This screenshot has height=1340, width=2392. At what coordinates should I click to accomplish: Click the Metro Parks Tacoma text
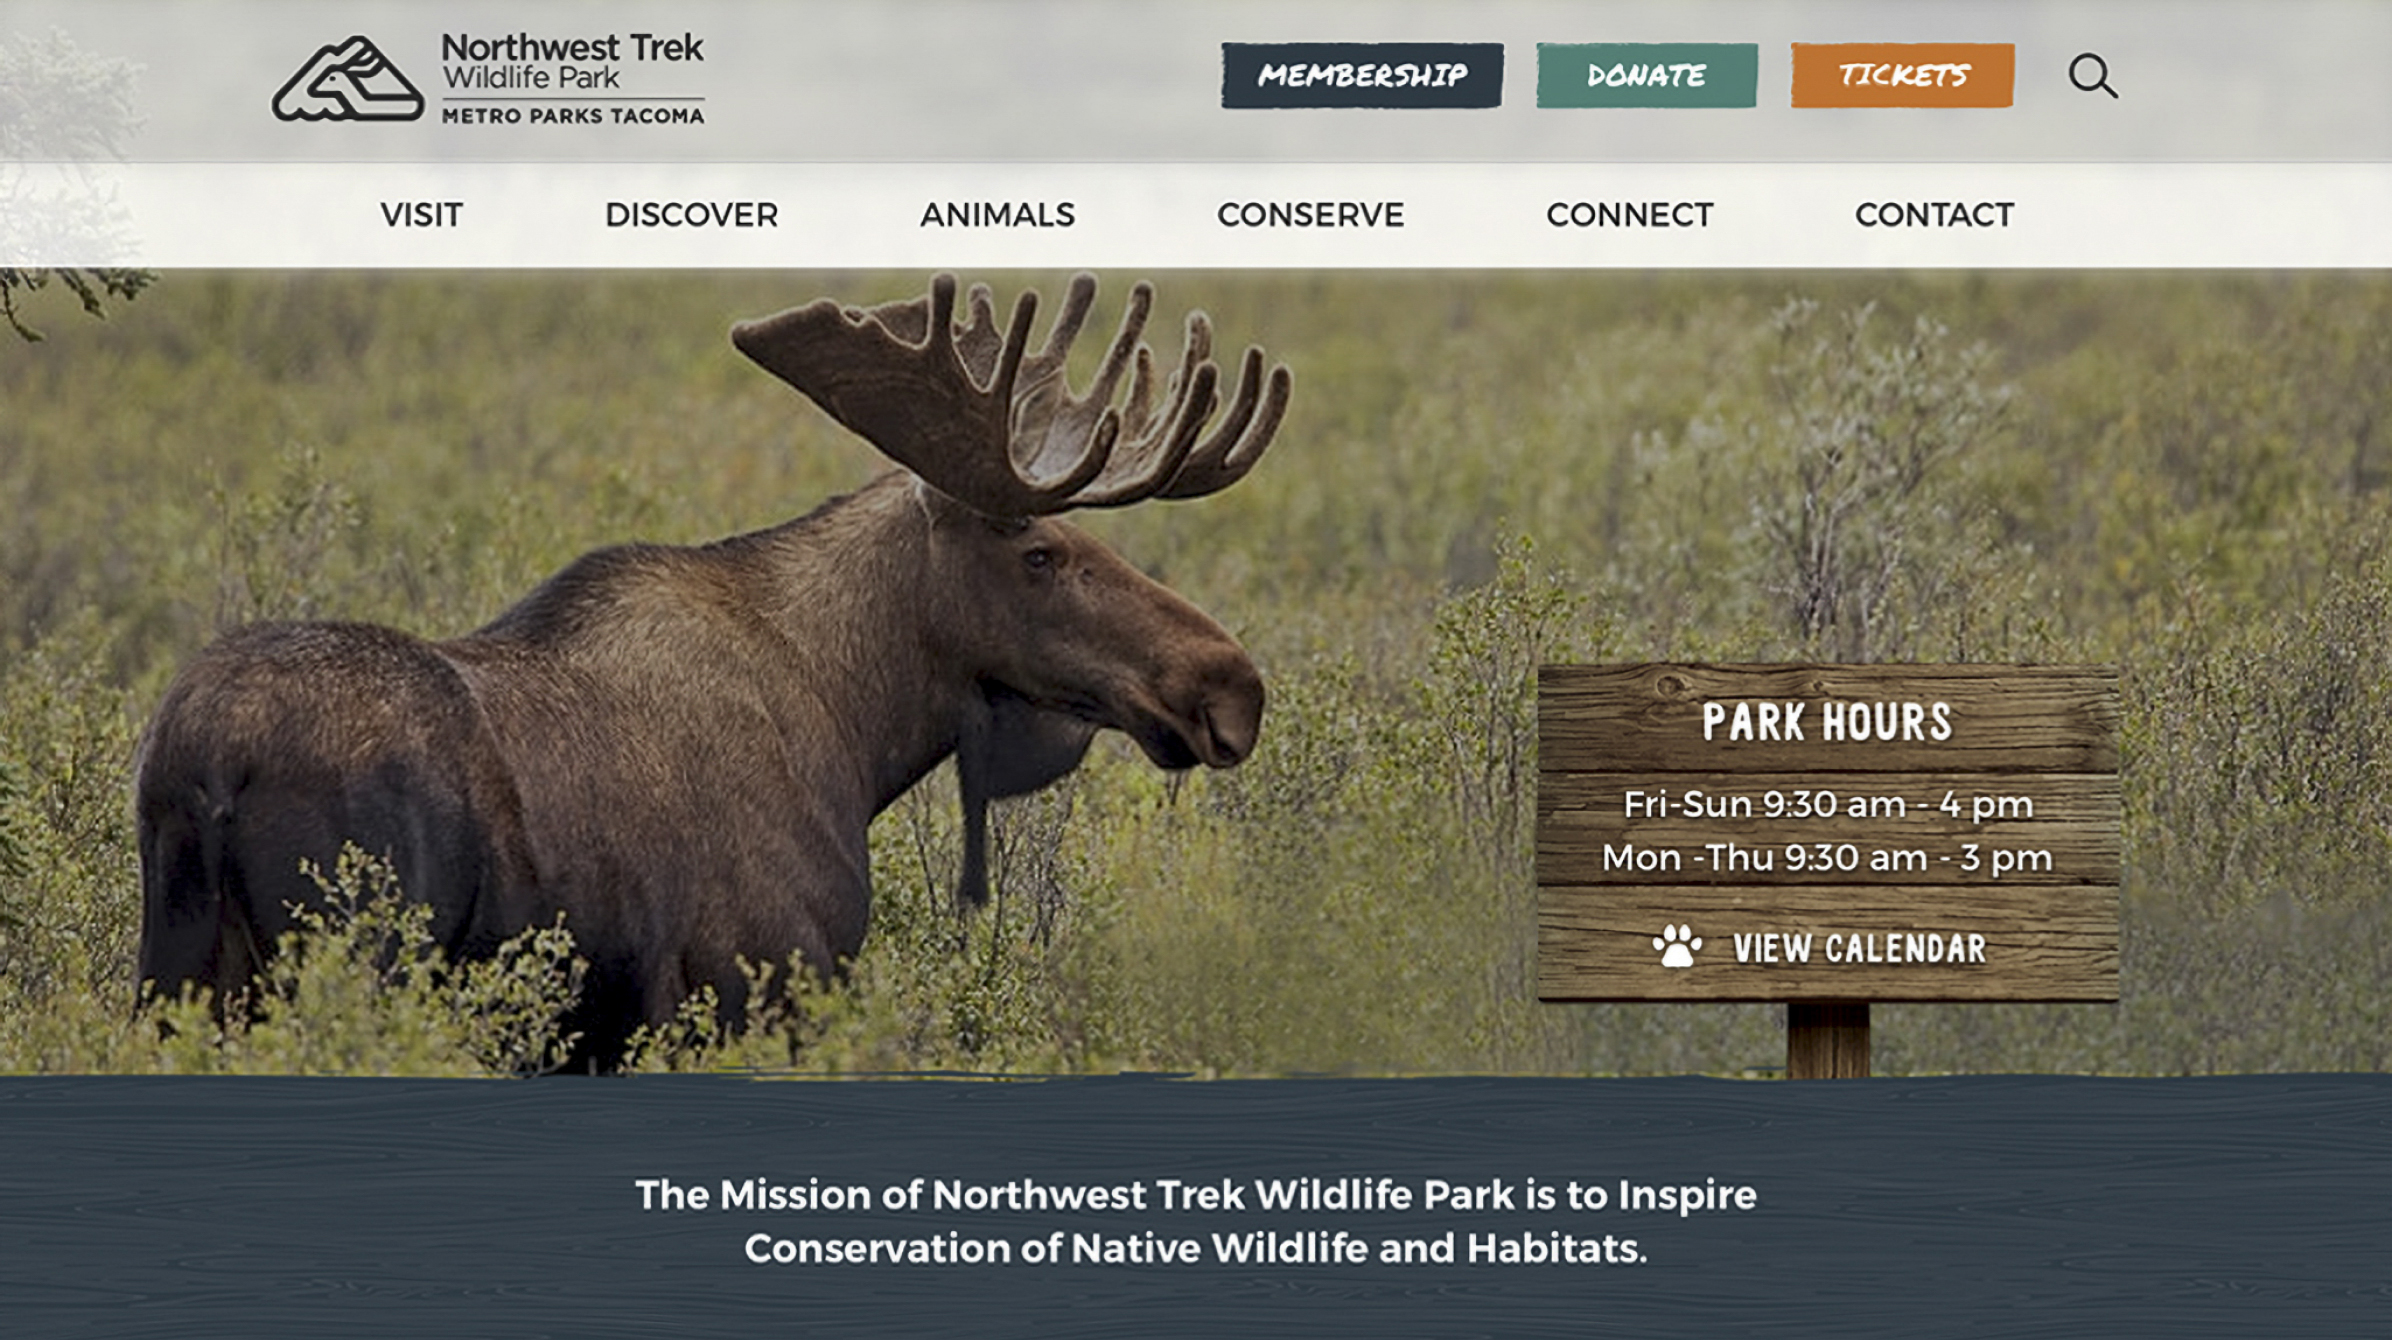click(x=573, y=116)
